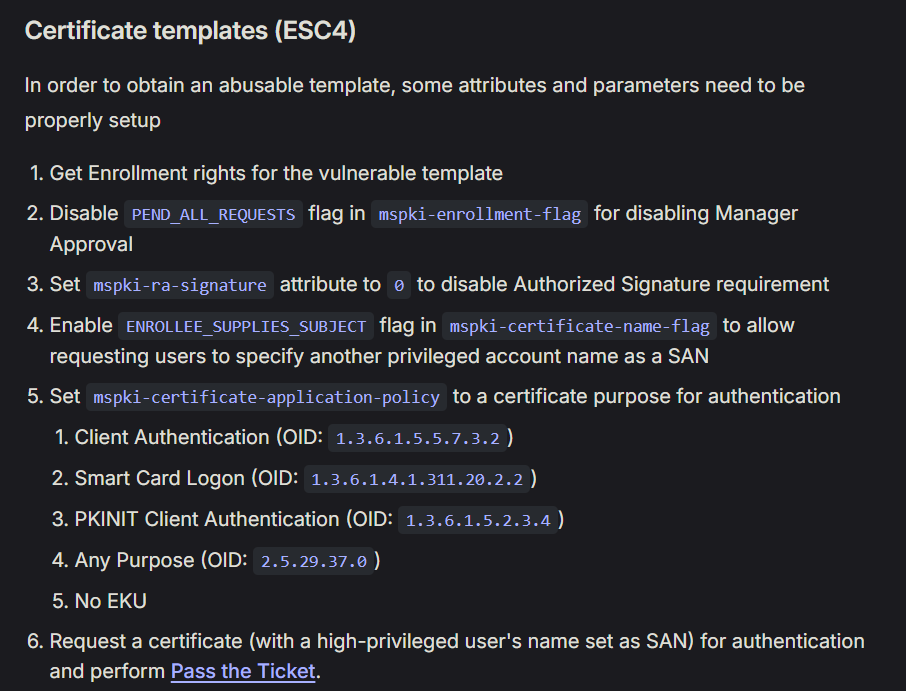The image size is (906, 691).
Task: Click the Smart Card Logon OID 1.3.6.1.4.1.311.20.2.2
Action: (x=417, y=479)
